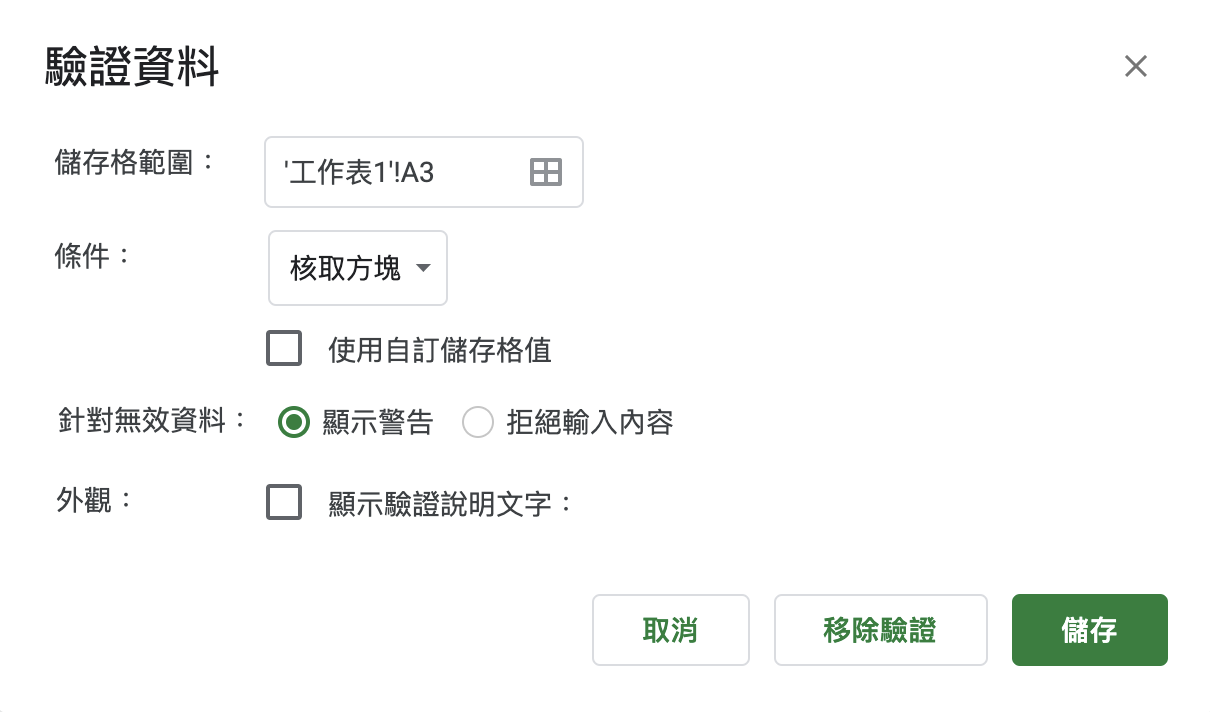Click 取消 to cancel validation
This screenshot has height=712, width=1210.
pyautogui.click(x=670, y=630)
